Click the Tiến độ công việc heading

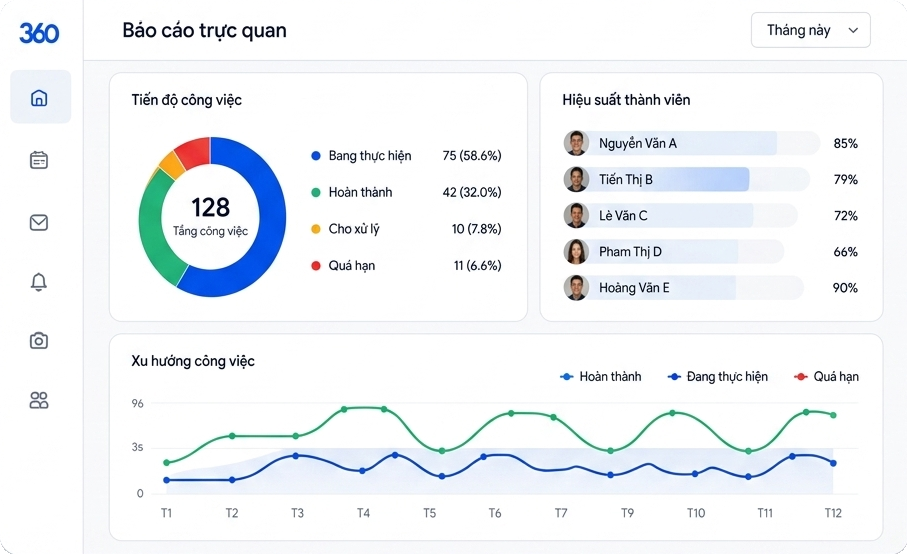(x=186, y=100)
